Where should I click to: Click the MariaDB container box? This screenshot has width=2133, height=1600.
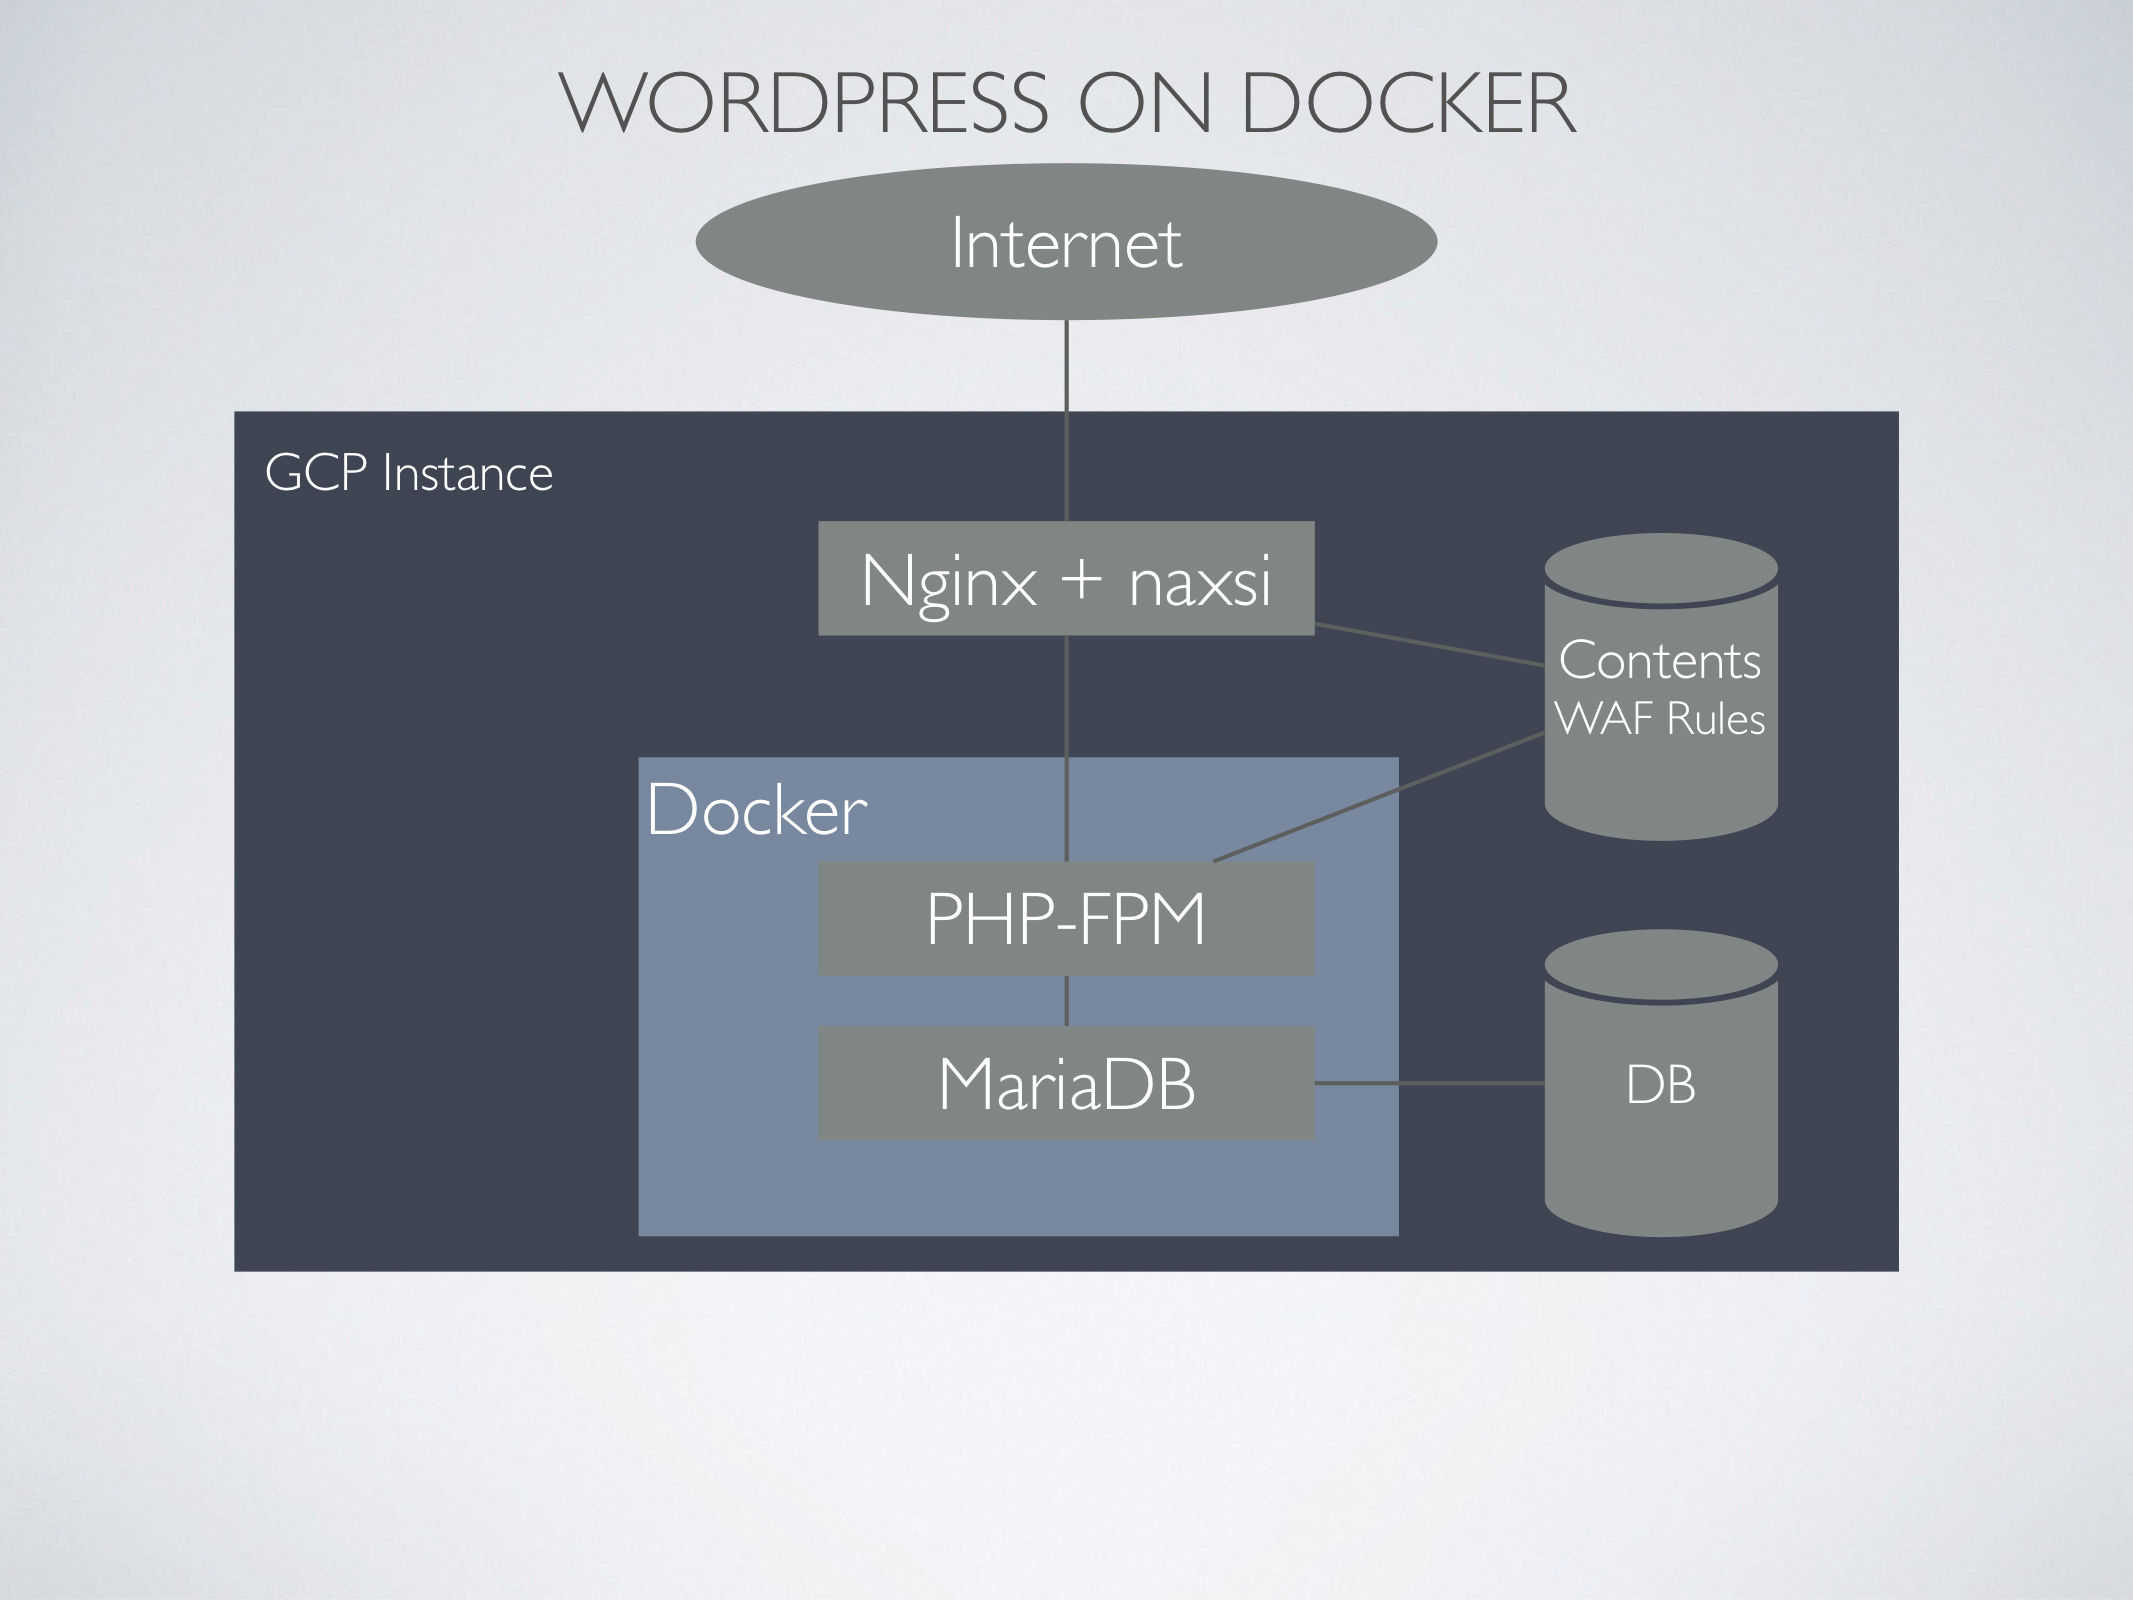(1065, 1081)
